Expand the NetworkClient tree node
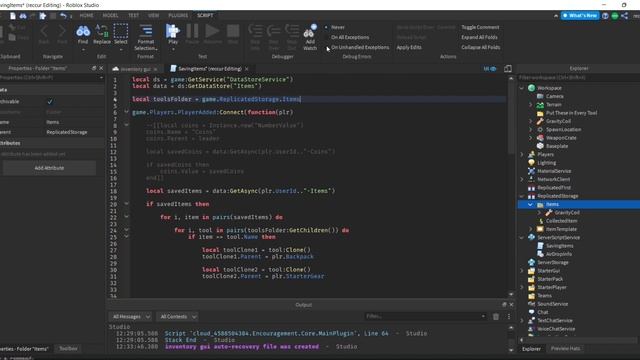Screen dimensions: 640x360 [x=522, y=179]
